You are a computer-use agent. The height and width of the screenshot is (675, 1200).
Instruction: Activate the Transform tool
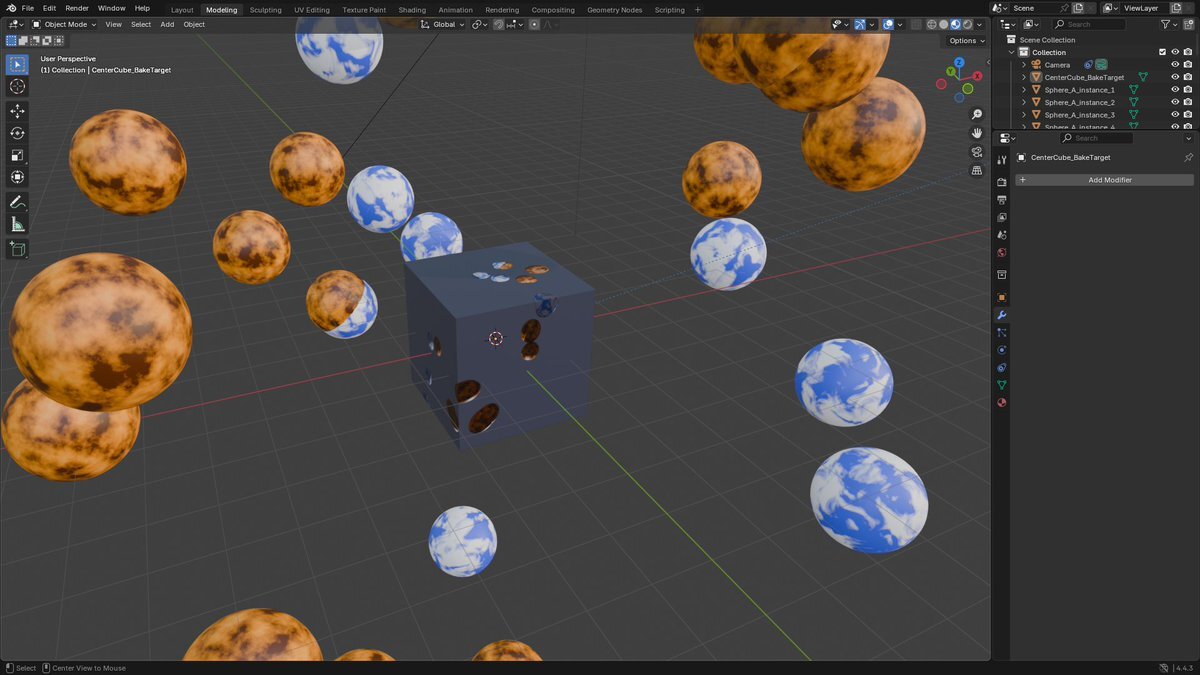point(17,177)
